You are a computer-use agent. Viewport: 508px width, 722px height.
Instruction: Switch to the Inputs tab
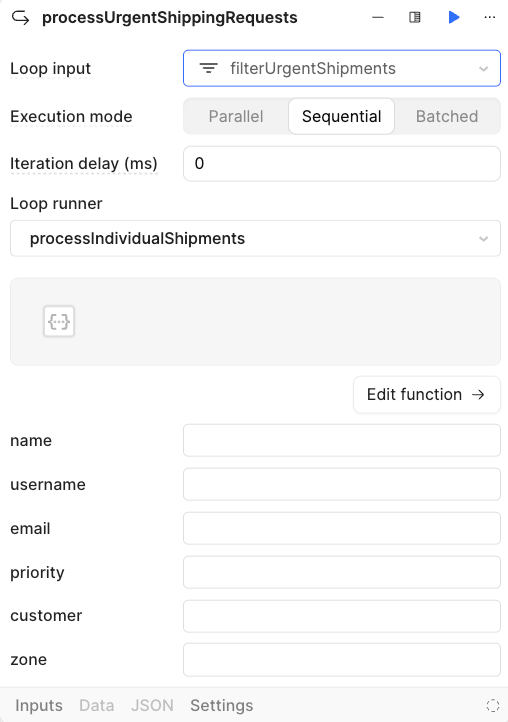pos(39,705)
